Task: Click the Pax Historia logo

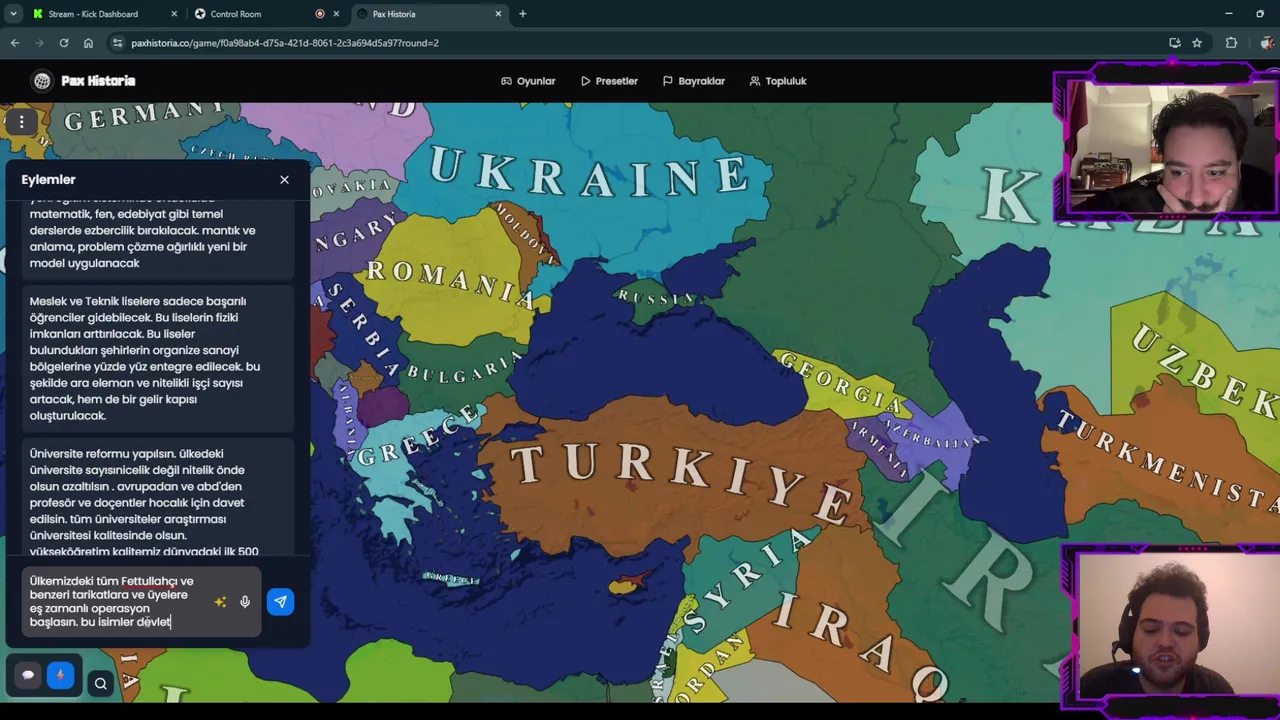Action: pyautogui.click(x=84, y=81)
